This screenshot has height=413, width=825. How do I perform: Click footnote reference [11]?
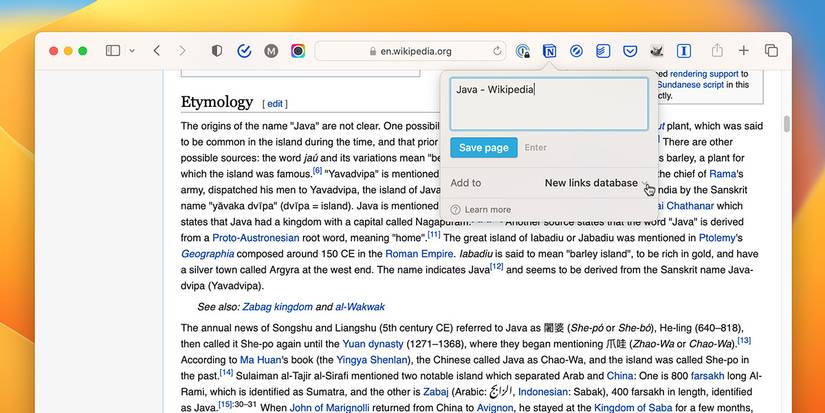pos(434,235)
